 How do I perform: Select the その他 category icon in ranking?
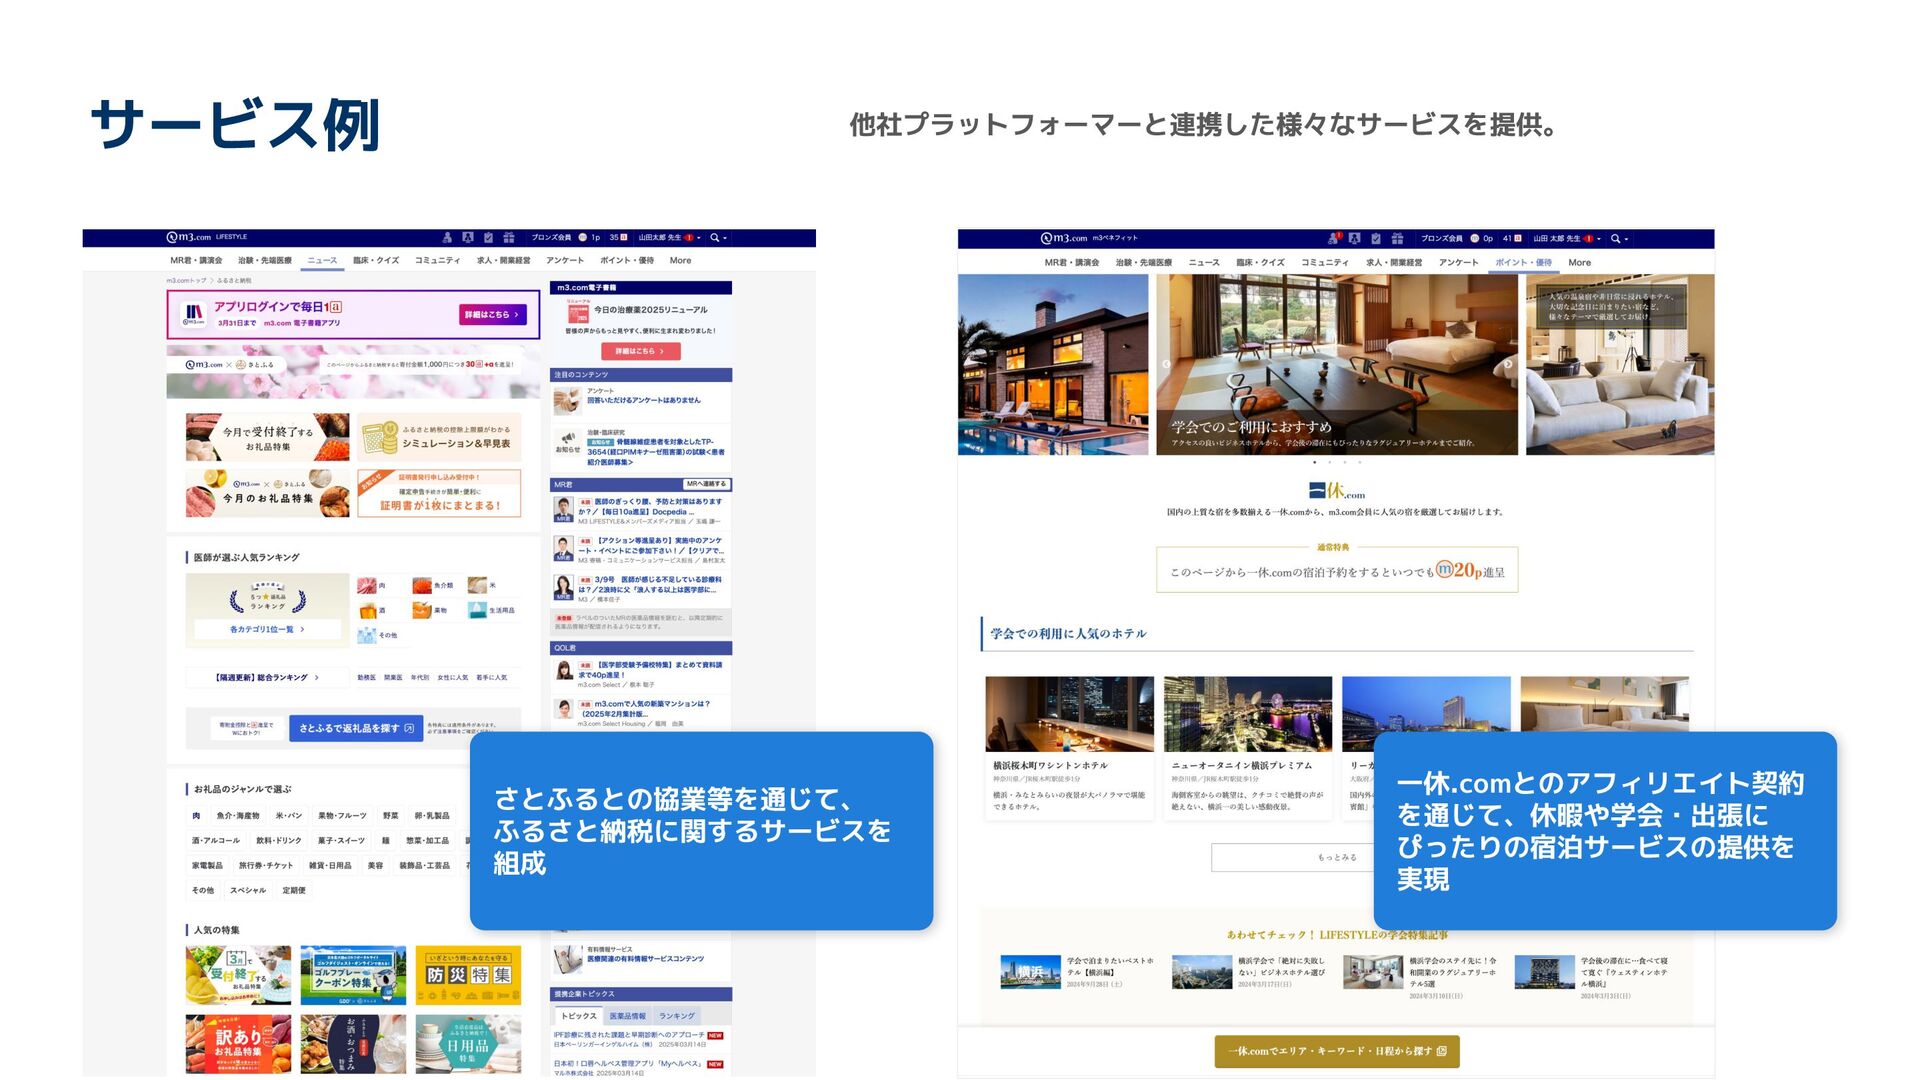tap(367, 635)
